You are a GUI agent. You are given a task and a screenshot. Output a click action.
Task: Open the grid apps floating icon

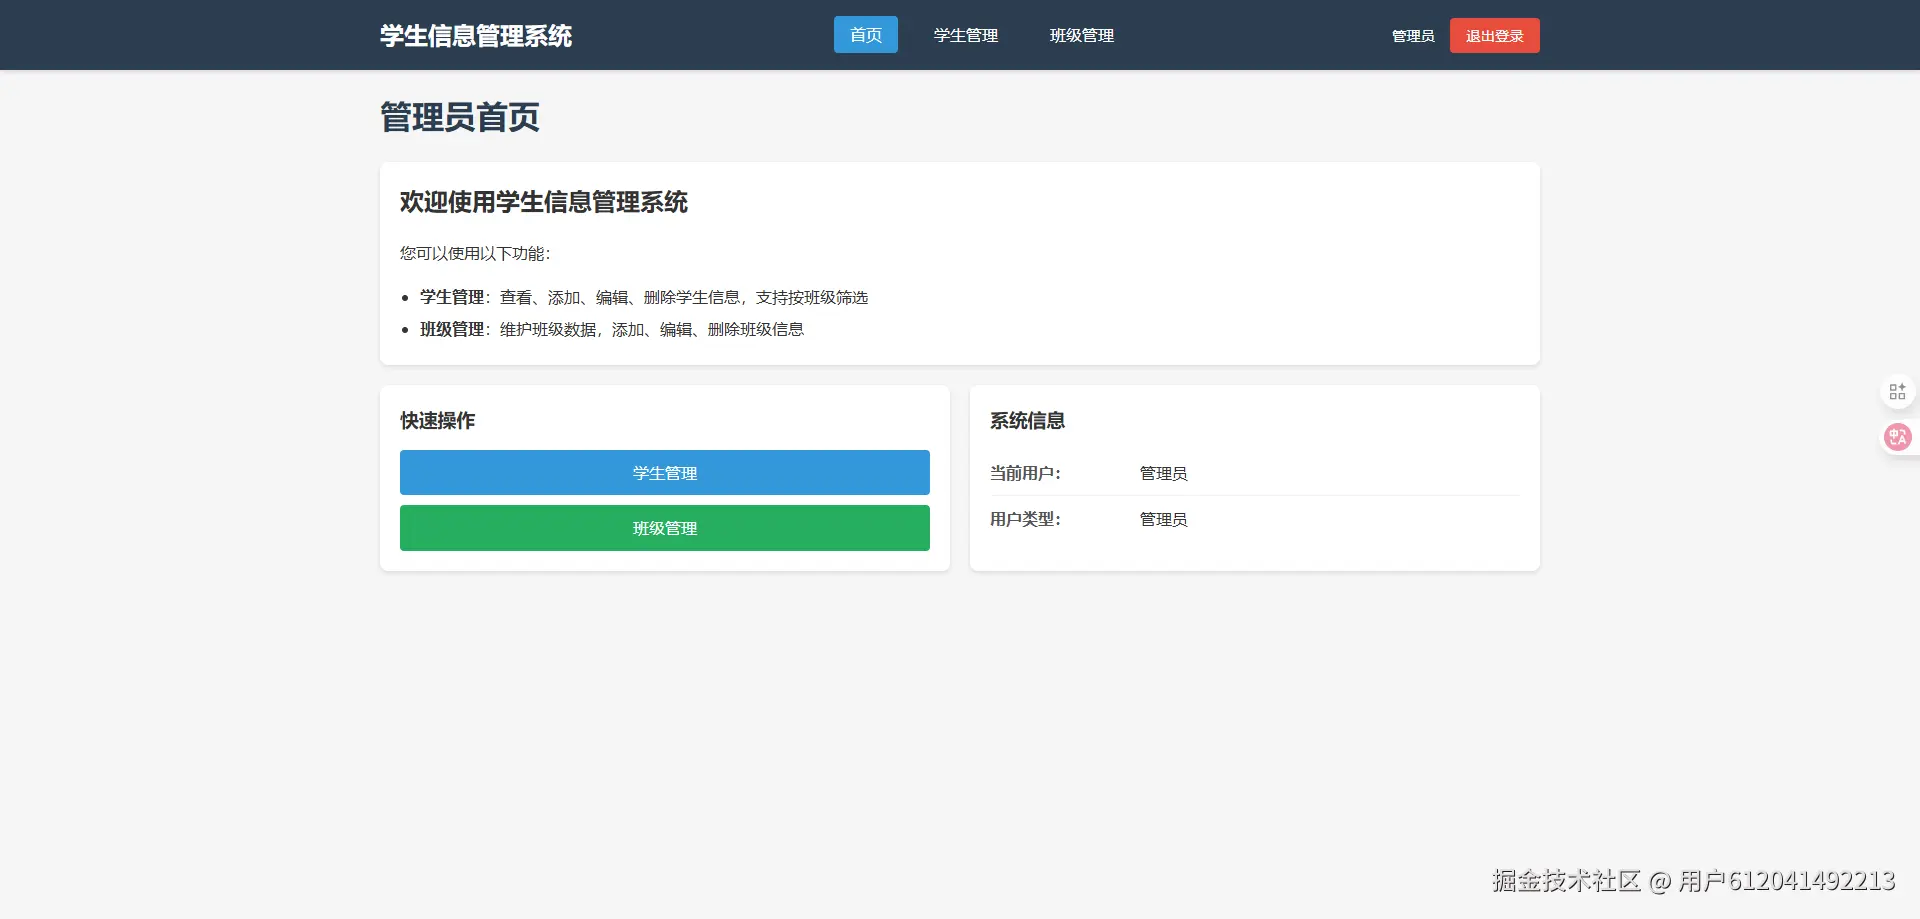click(1897, 391)
